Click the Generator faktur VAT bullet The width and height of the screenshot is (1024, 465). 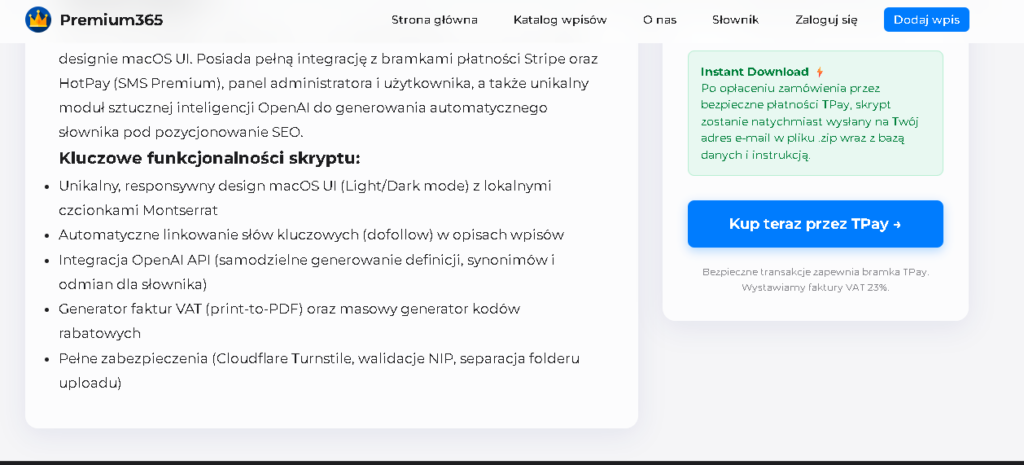pos(289,321)
